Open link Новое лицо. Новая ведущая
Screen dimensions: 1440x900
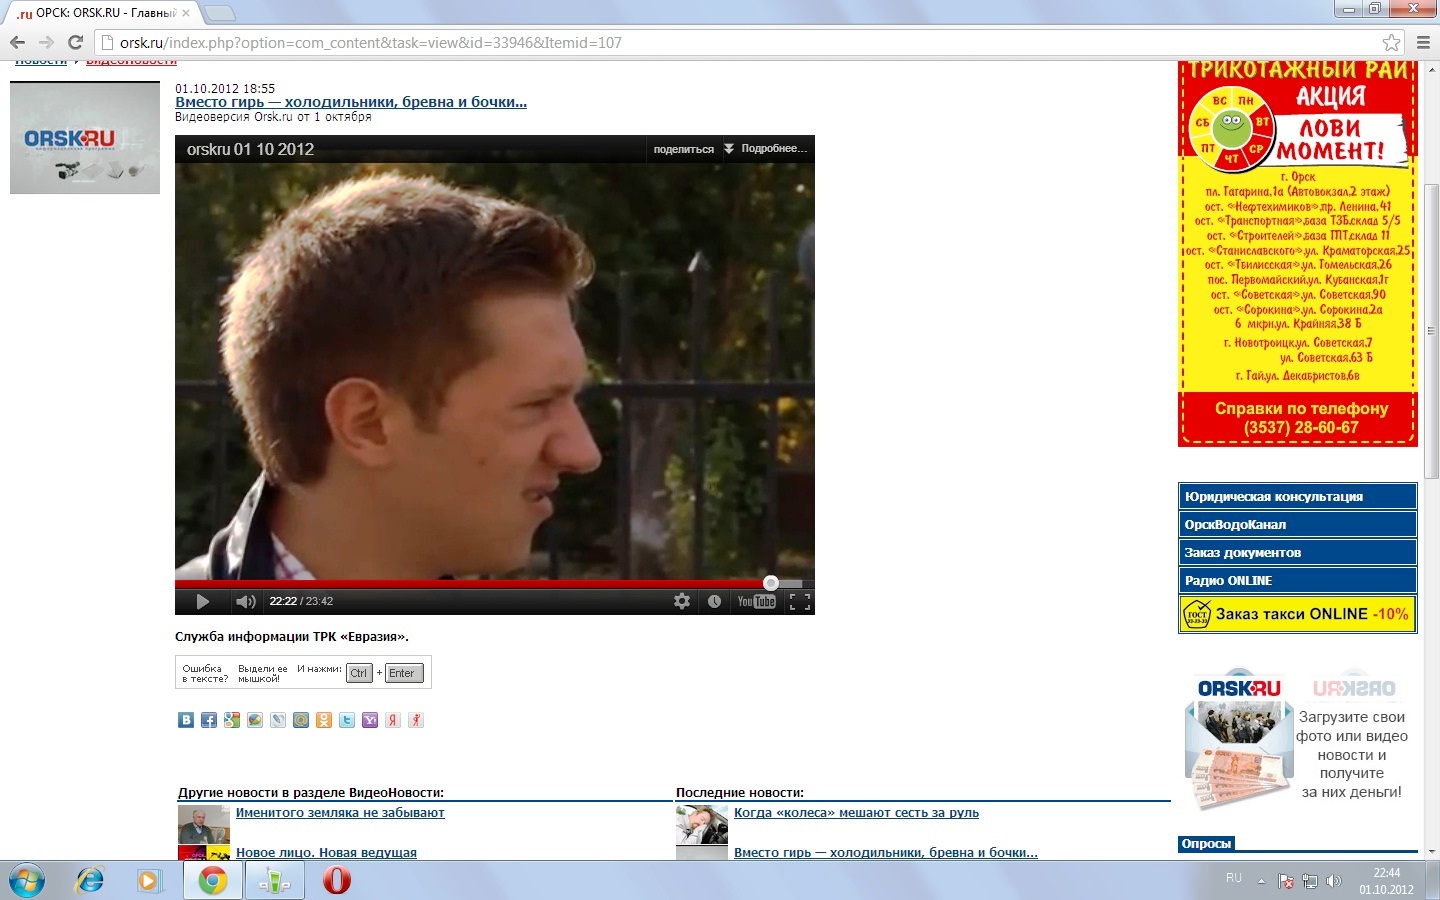point(326,853)
